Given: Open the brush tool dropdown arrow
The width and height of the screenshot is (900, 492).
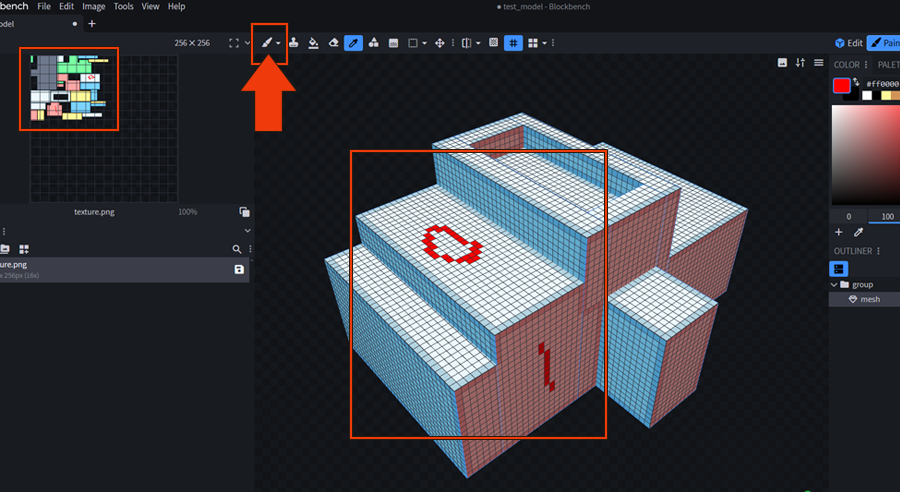Looking at the screenshot, I should coord(278,43).
